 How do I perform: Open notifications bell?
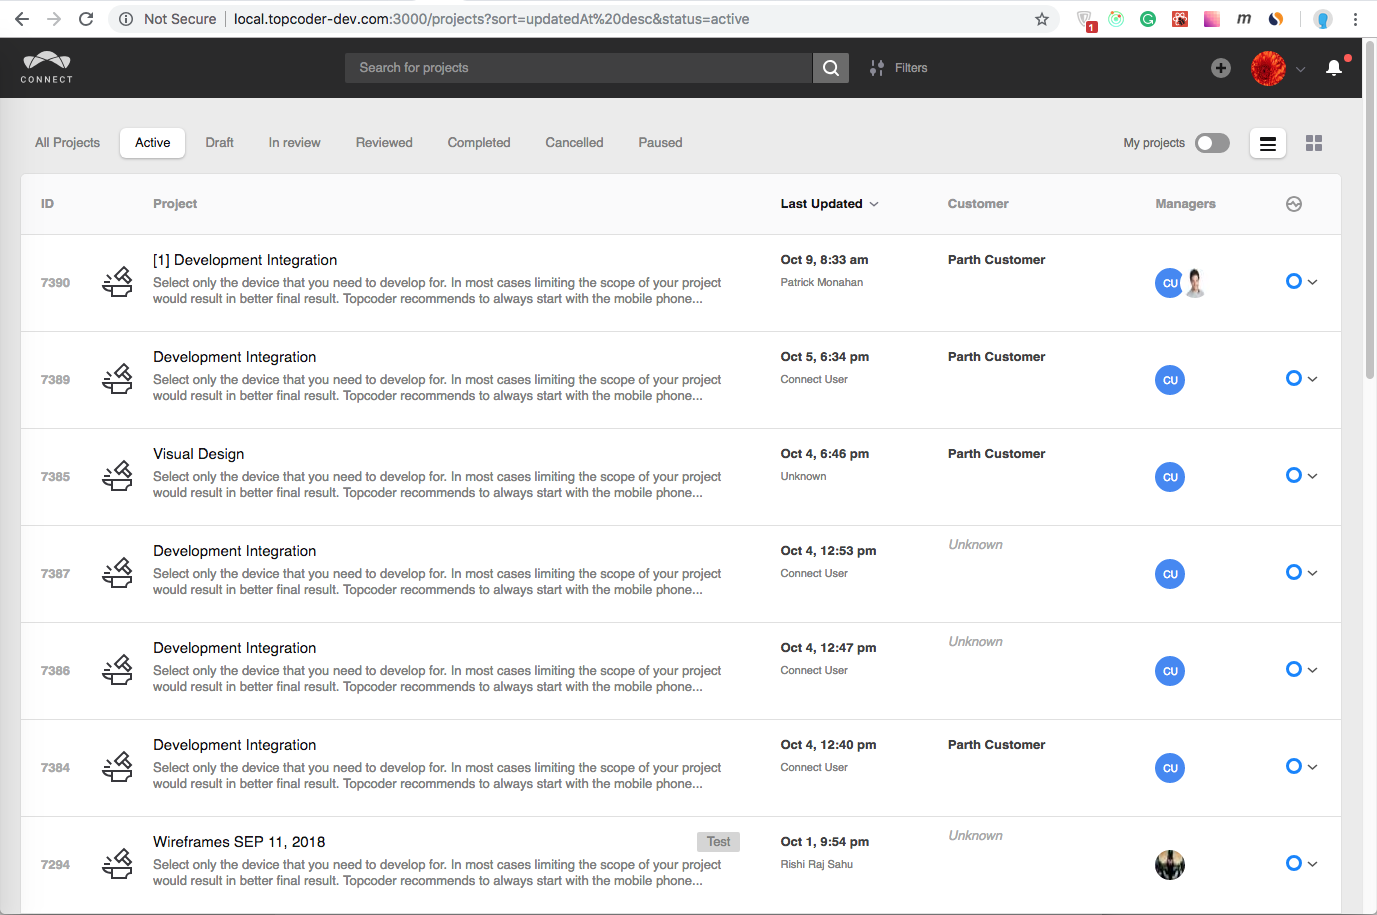tap(1334, 68)
